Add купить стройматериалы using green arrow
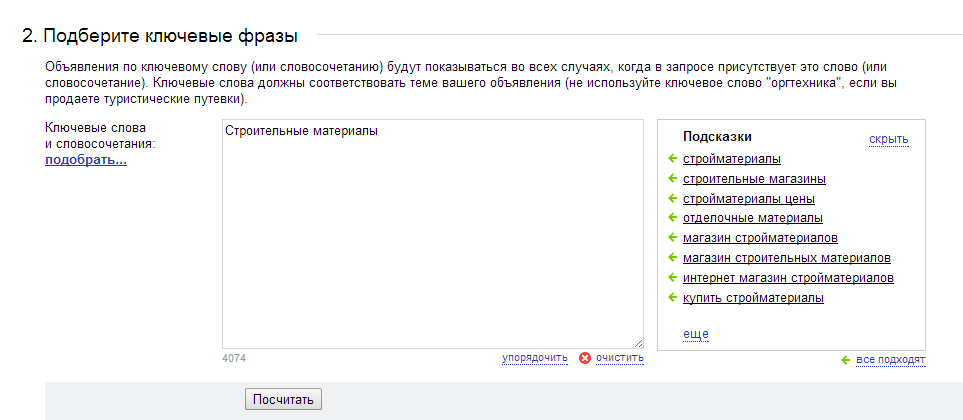Viewport: 963px width, 420px height. click(x=672, y=298)
